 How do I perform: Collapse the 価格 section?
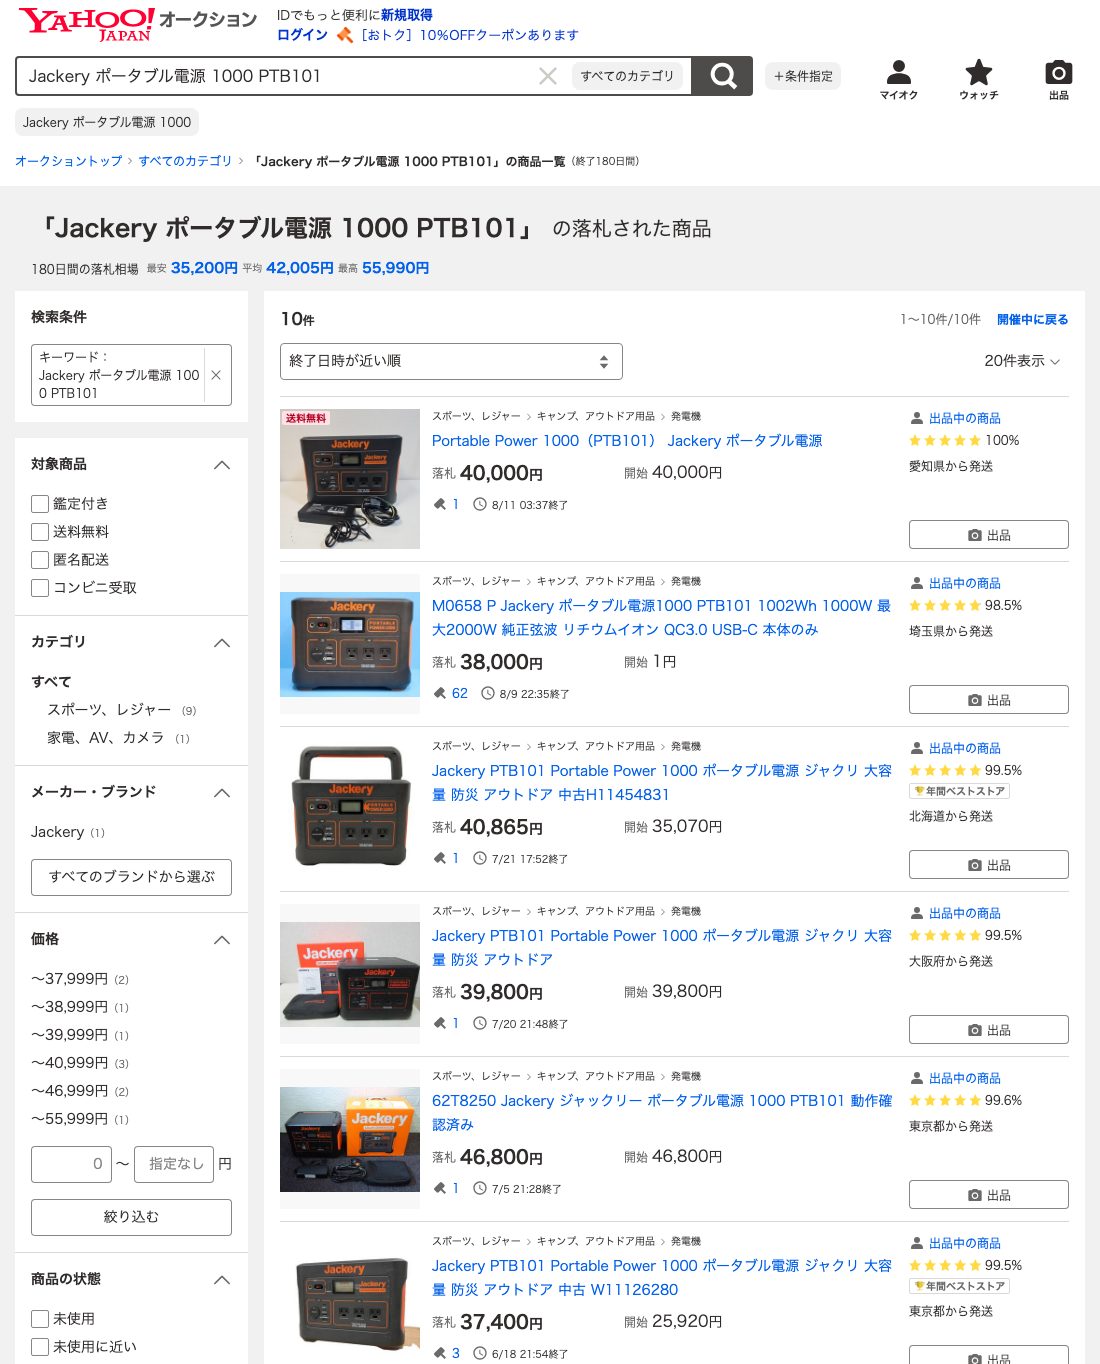click(222, 939)
